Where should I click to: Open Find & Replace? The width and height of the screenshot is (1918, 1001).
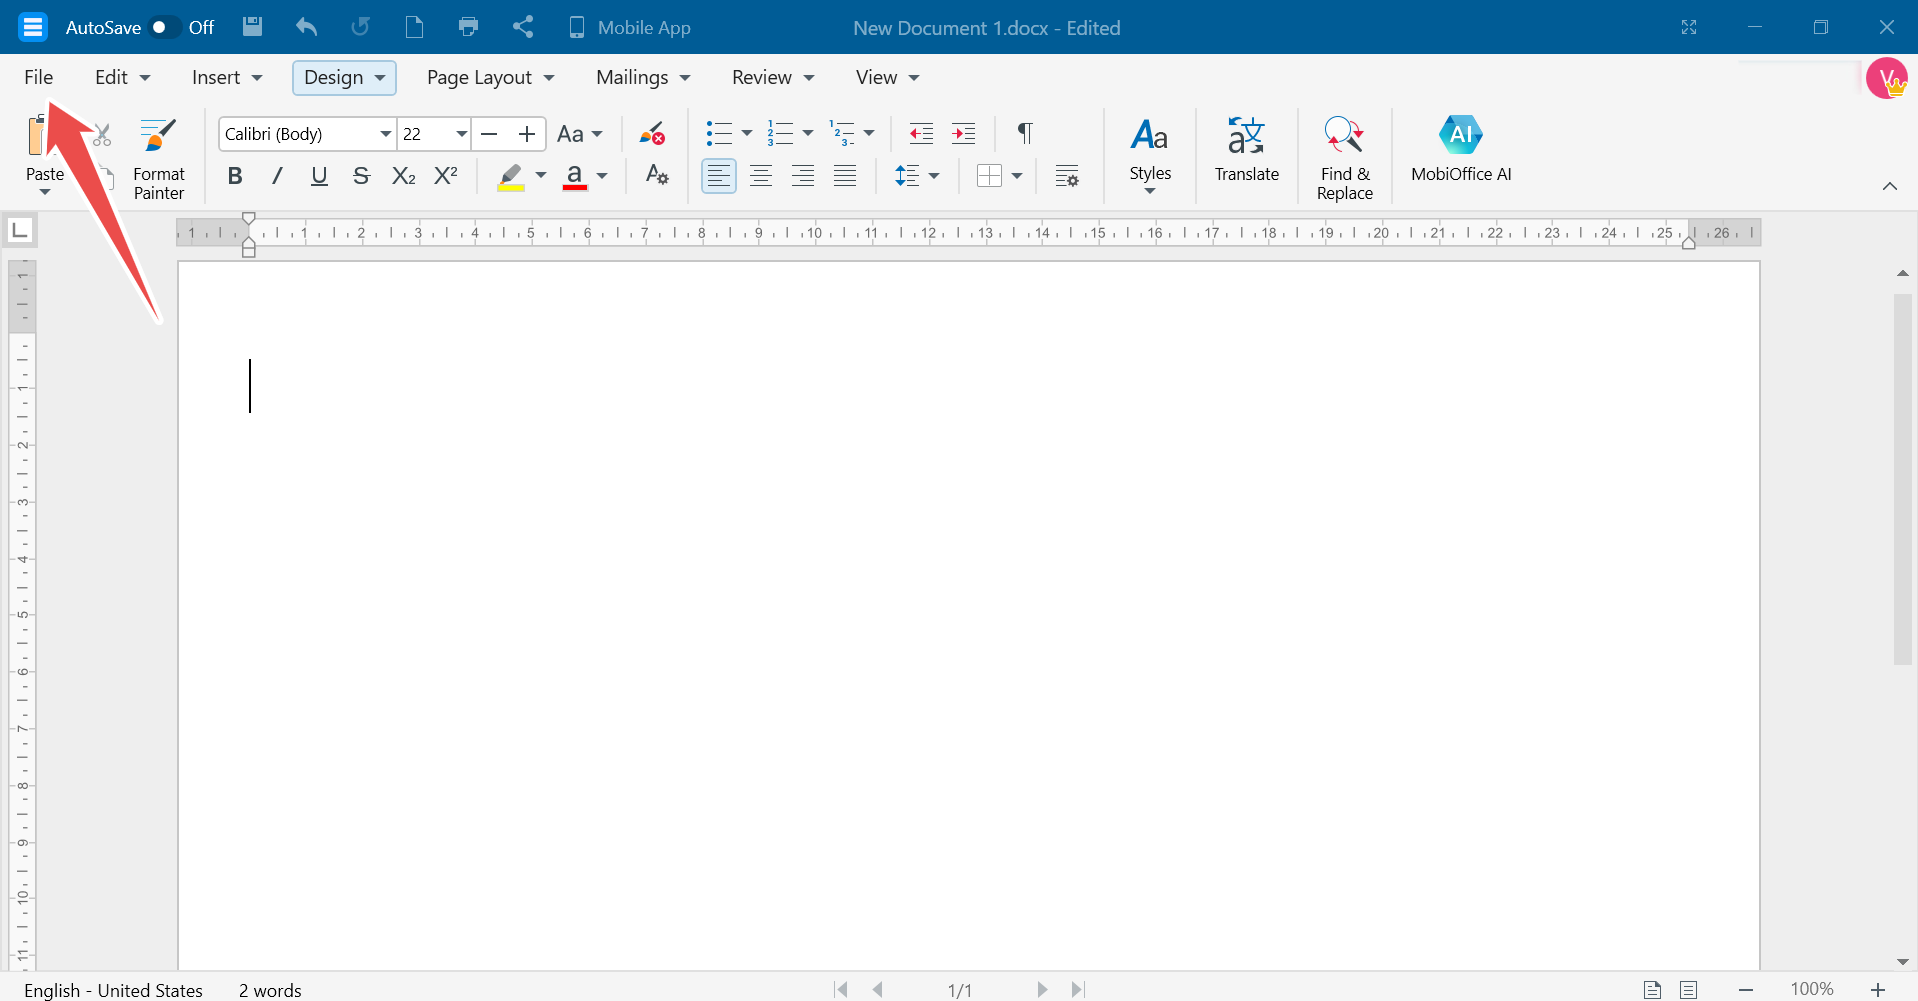pyautogui.click(x=1344, y=159)
